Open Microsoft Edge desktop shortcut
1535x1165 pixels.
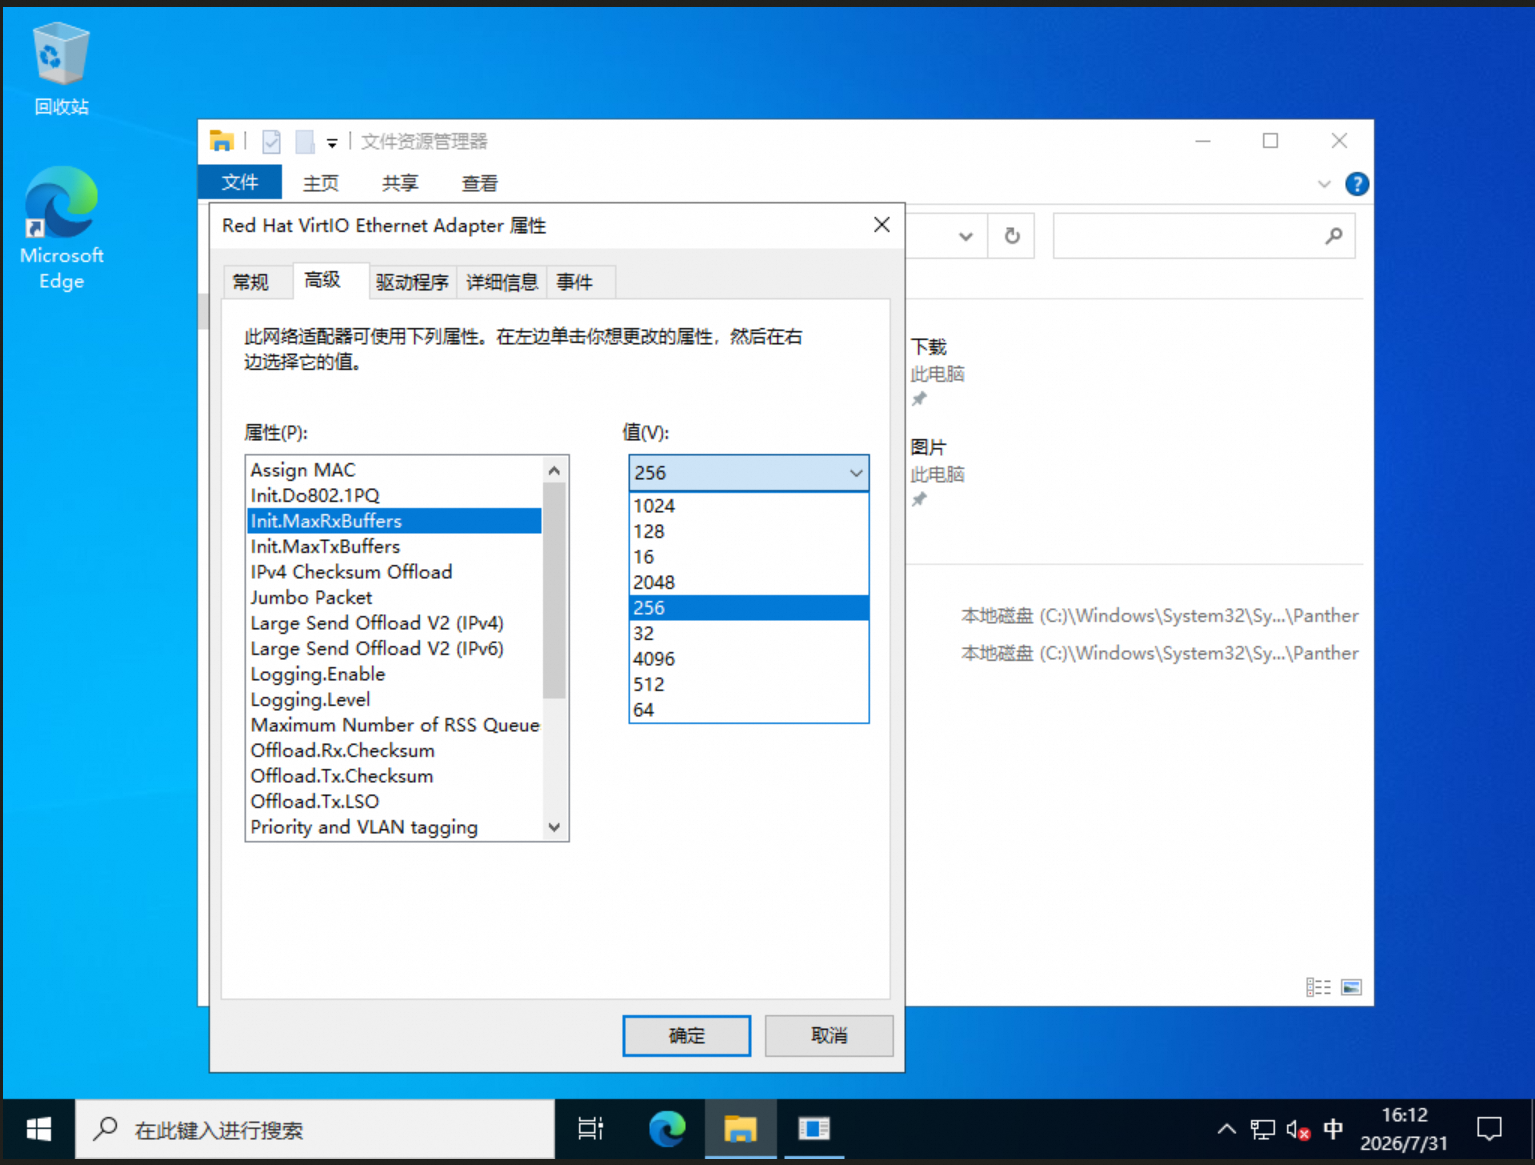click(x=61, y=229)
